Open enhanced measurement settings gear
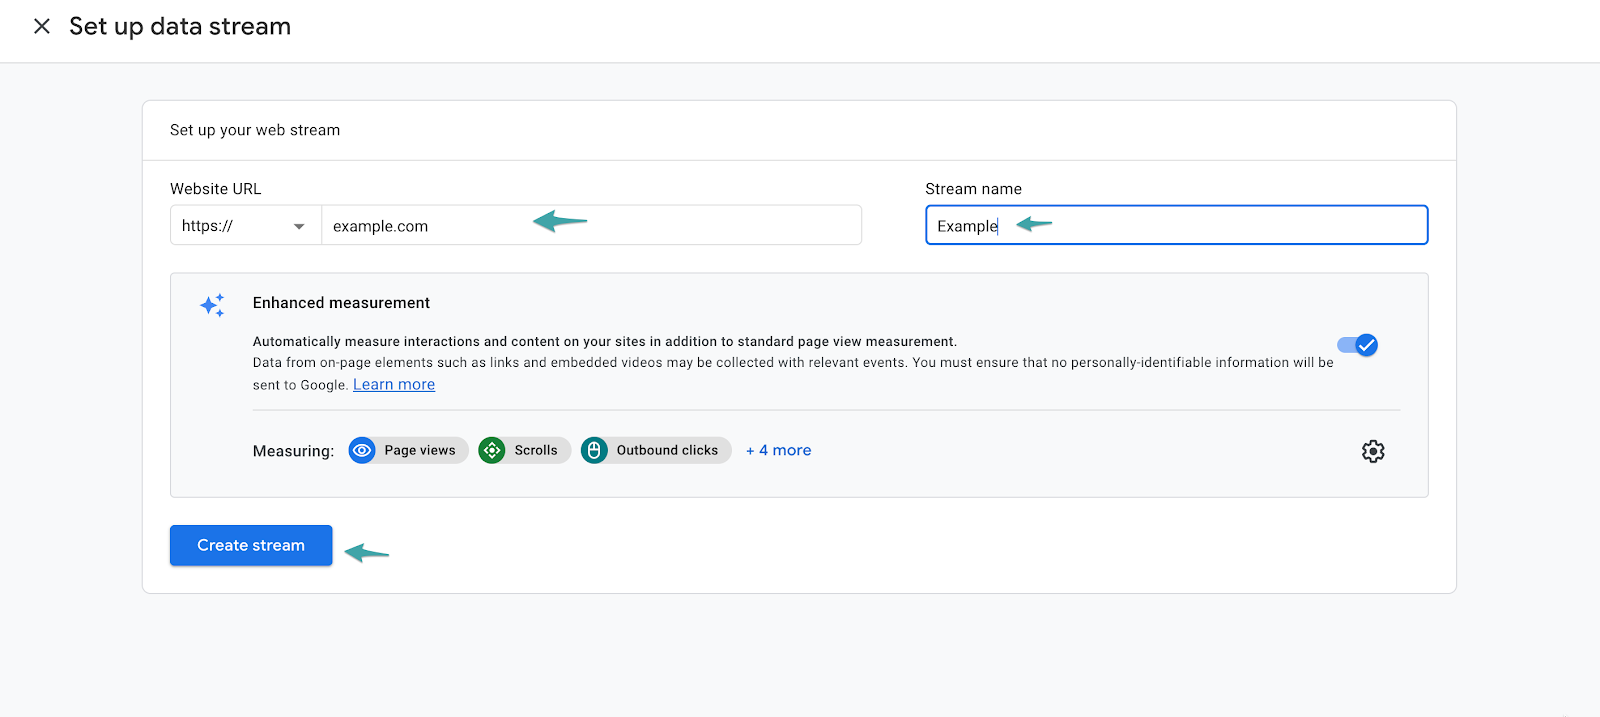Screen dimensions: 1600x717 (1373, 451)
